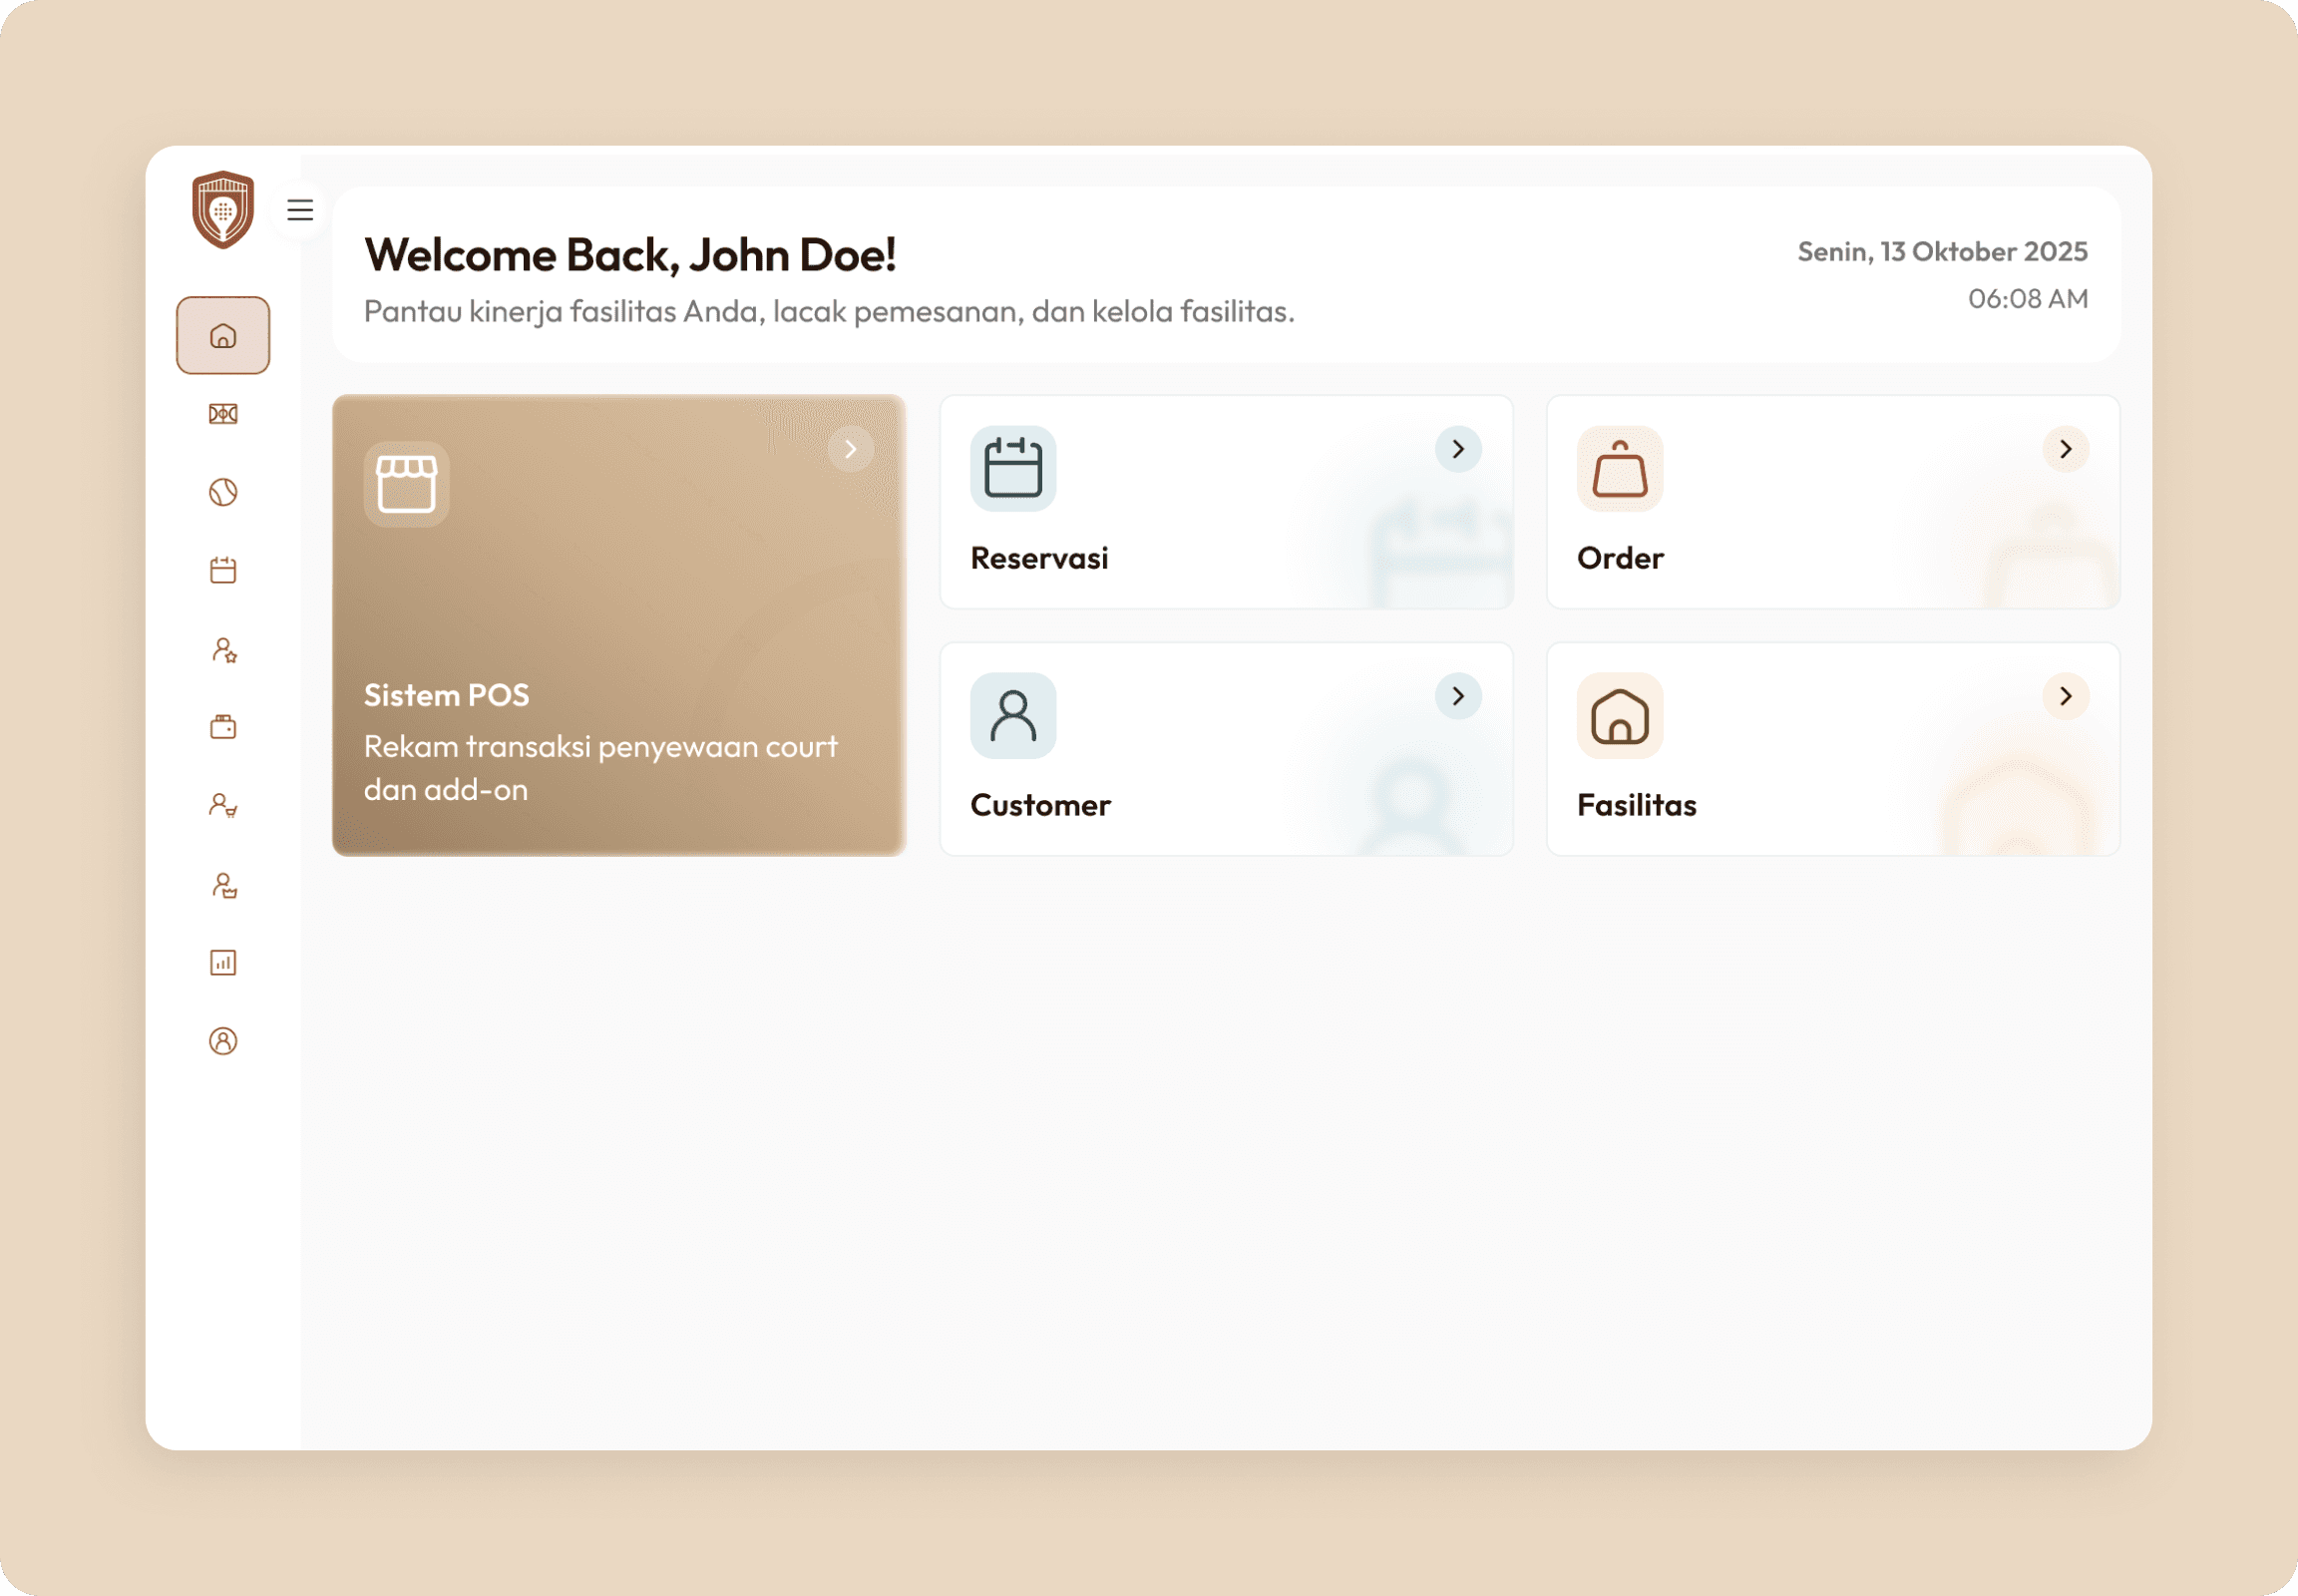Click the profile circle icon in sidebar
This screenshot has height=1596, width=2298.
[x=223, y=1041]
